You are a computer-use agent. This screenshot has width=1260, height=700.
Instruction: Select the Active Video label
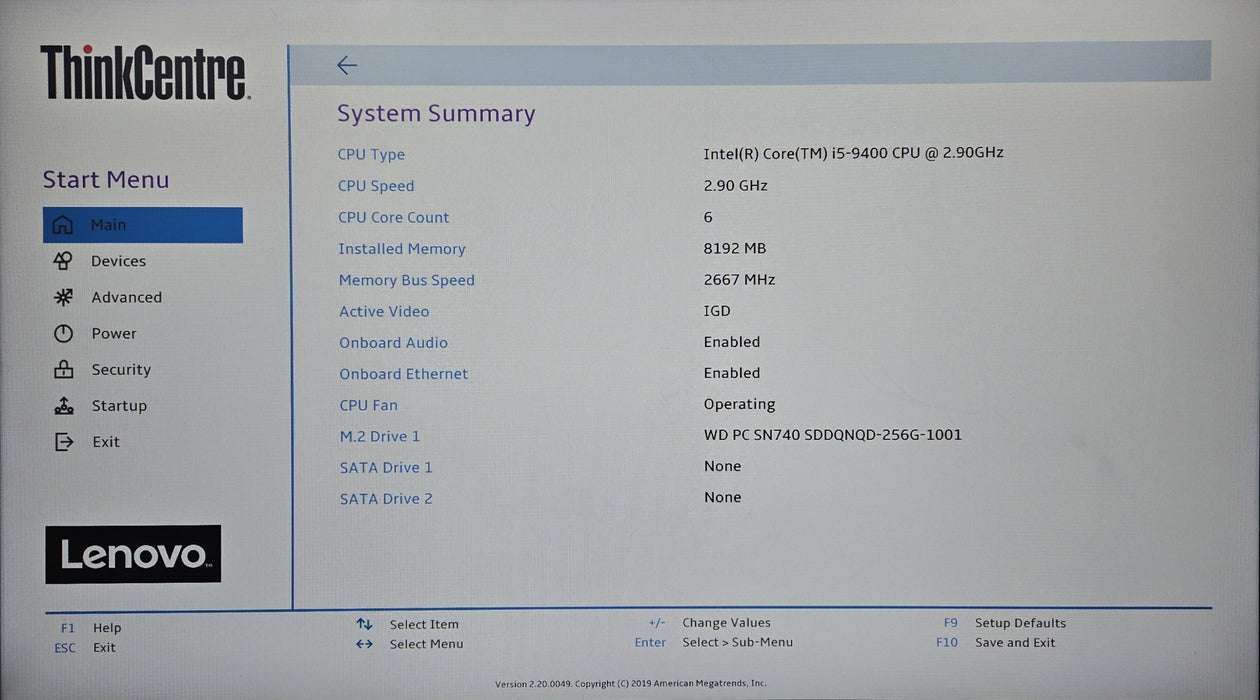pyautogui.click(x=384, y=312)
